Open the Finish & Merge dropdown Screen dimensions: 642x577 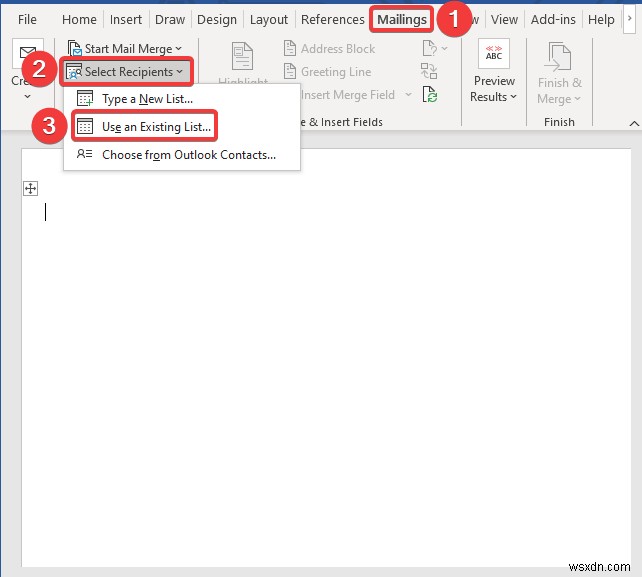coord(559,91)
